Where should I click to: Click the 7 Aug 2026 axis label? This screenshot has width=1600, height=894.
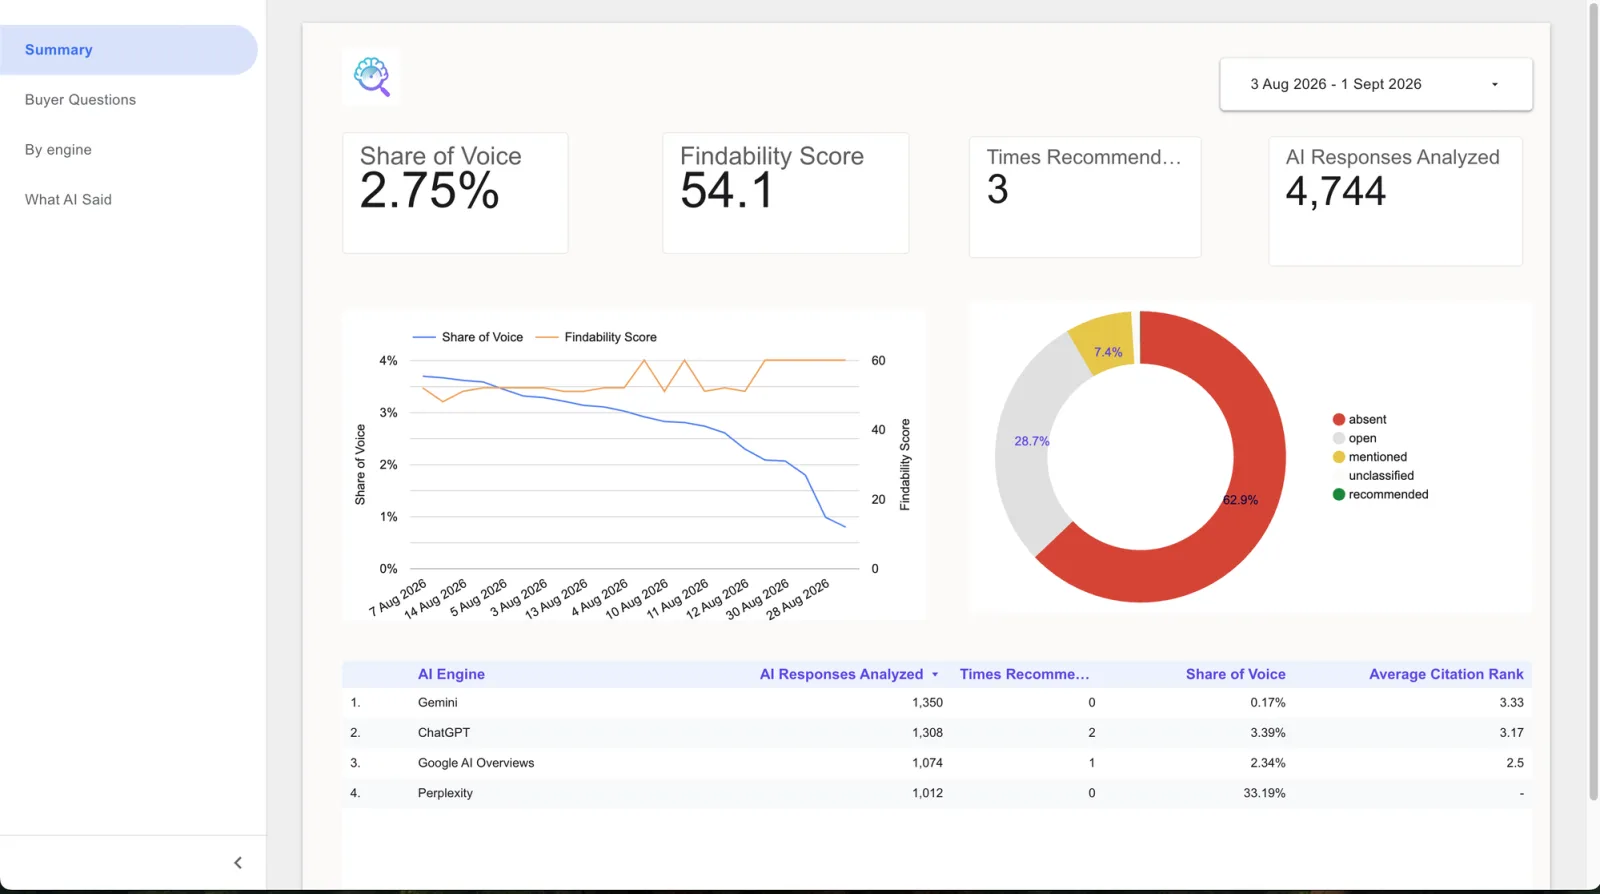tap(398, 598)
